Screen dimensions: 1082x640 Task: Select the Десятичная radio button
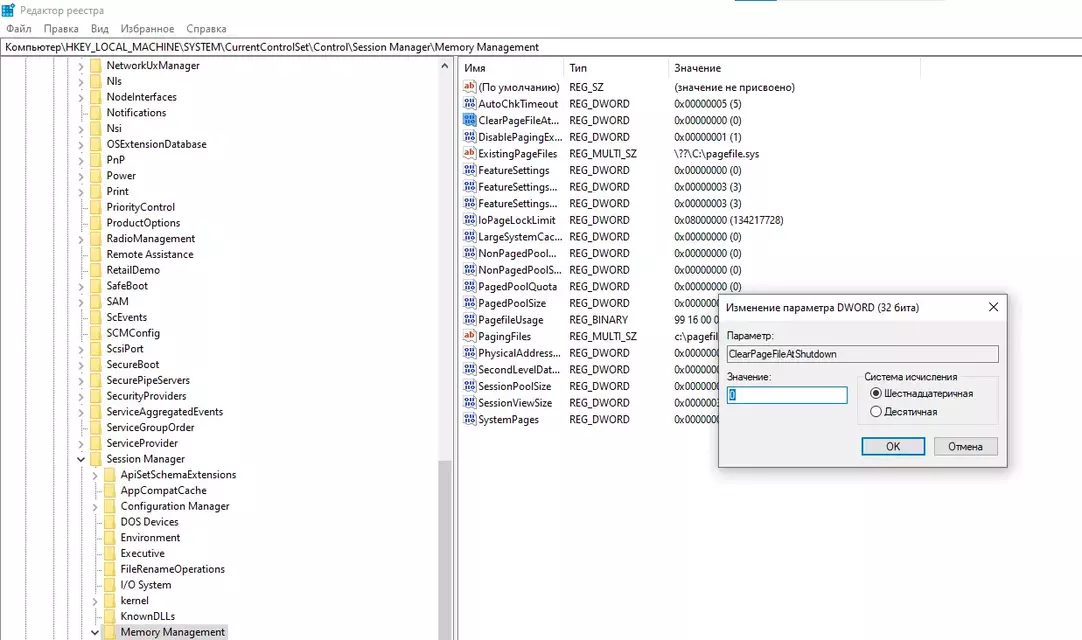pyautogui.click(x=876, y=411)
